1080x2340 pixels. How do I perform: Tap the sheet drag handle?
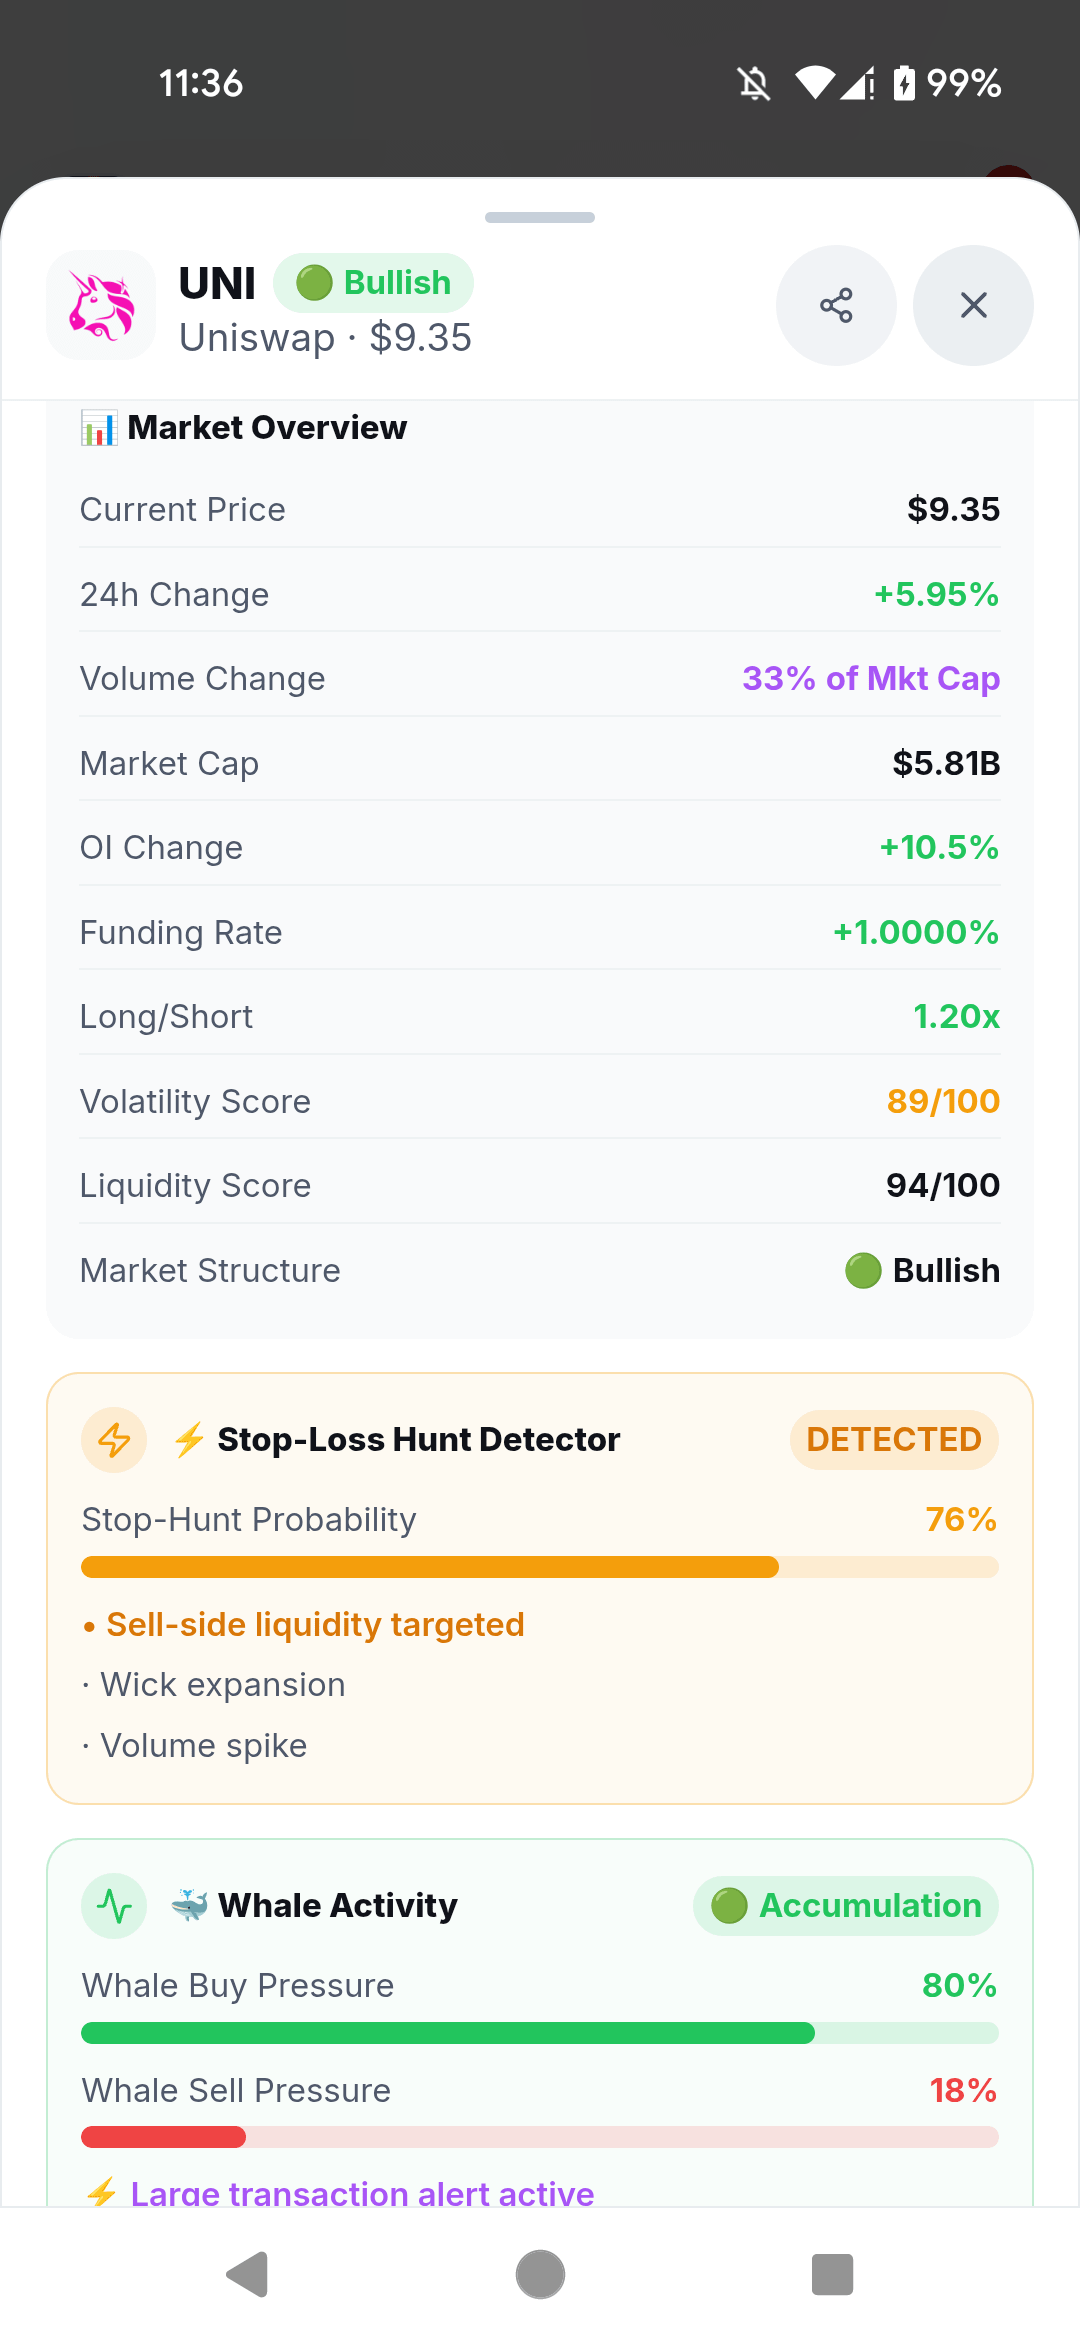click(x=540, y=217)
